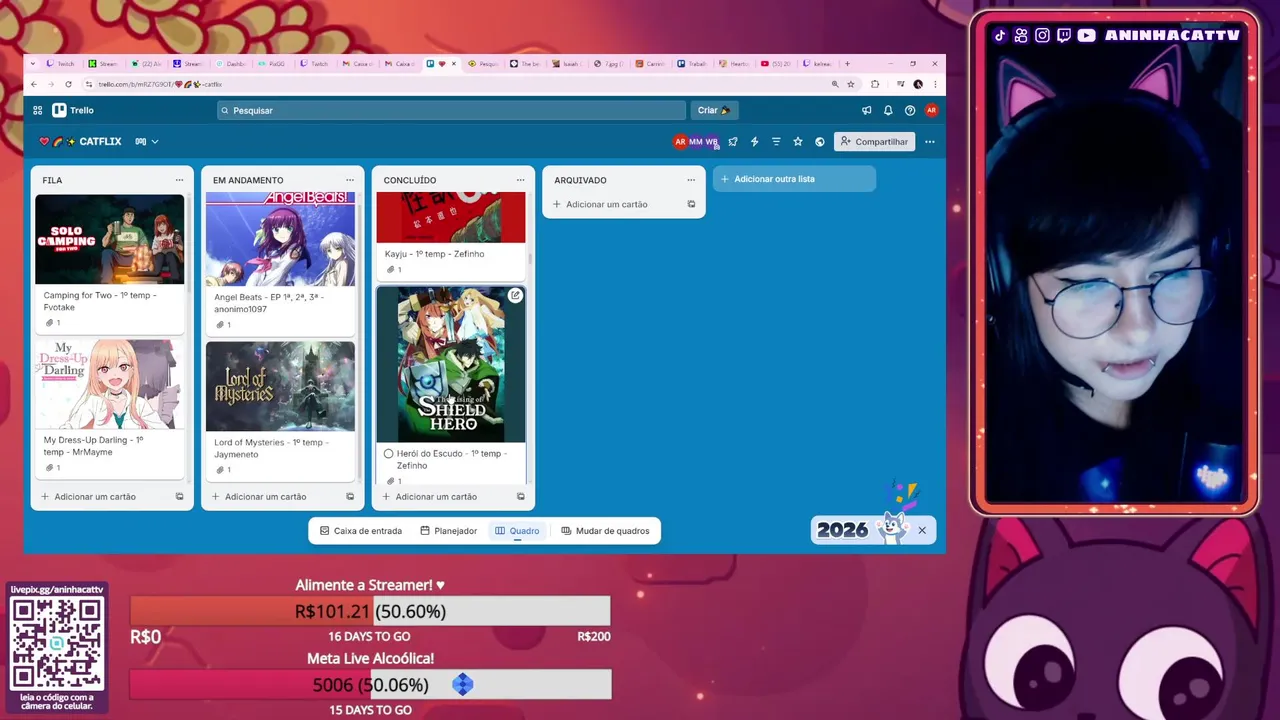Image resolution: width=1280 pixels, height=720 pixels.
Task: Click the Alimente a Streamer progress bar
Action: tap(370, 611)
